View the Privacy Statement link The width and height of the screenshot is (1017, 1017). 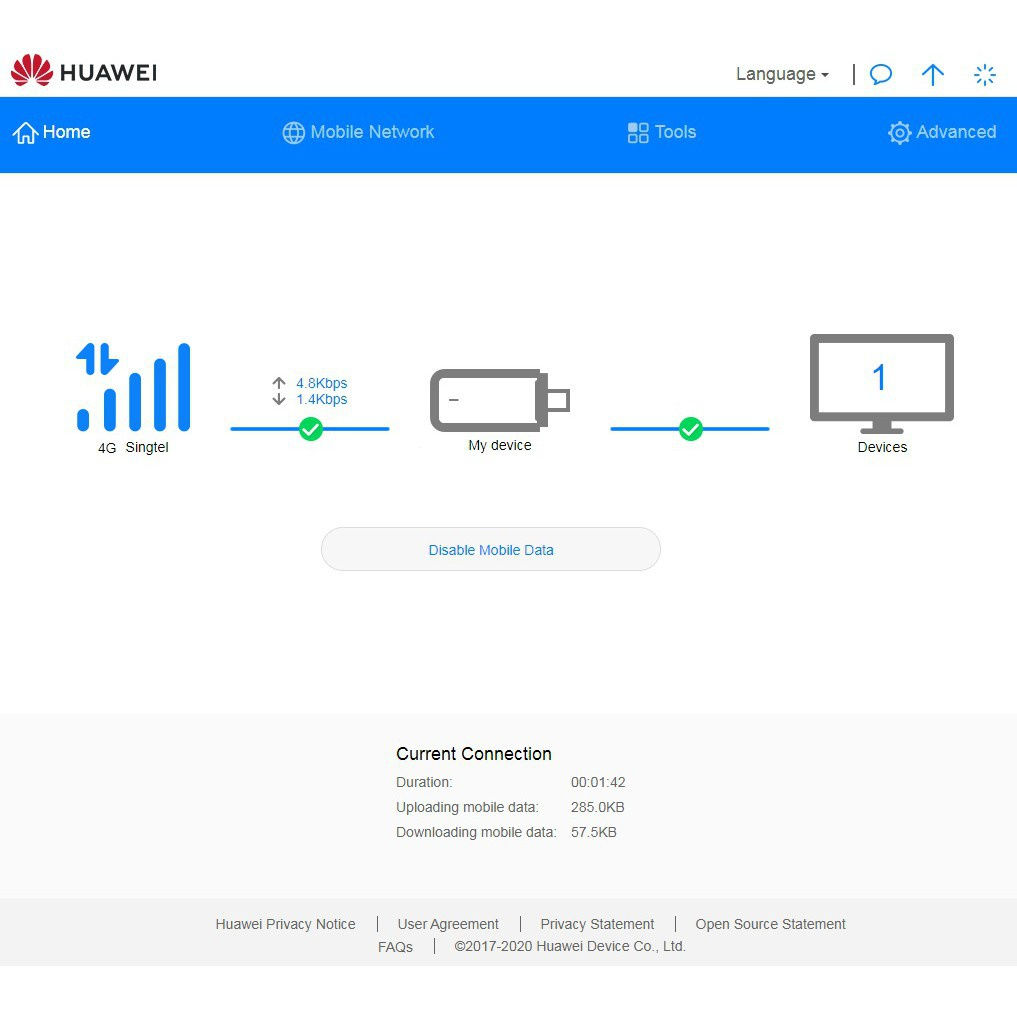pos(597,924)
